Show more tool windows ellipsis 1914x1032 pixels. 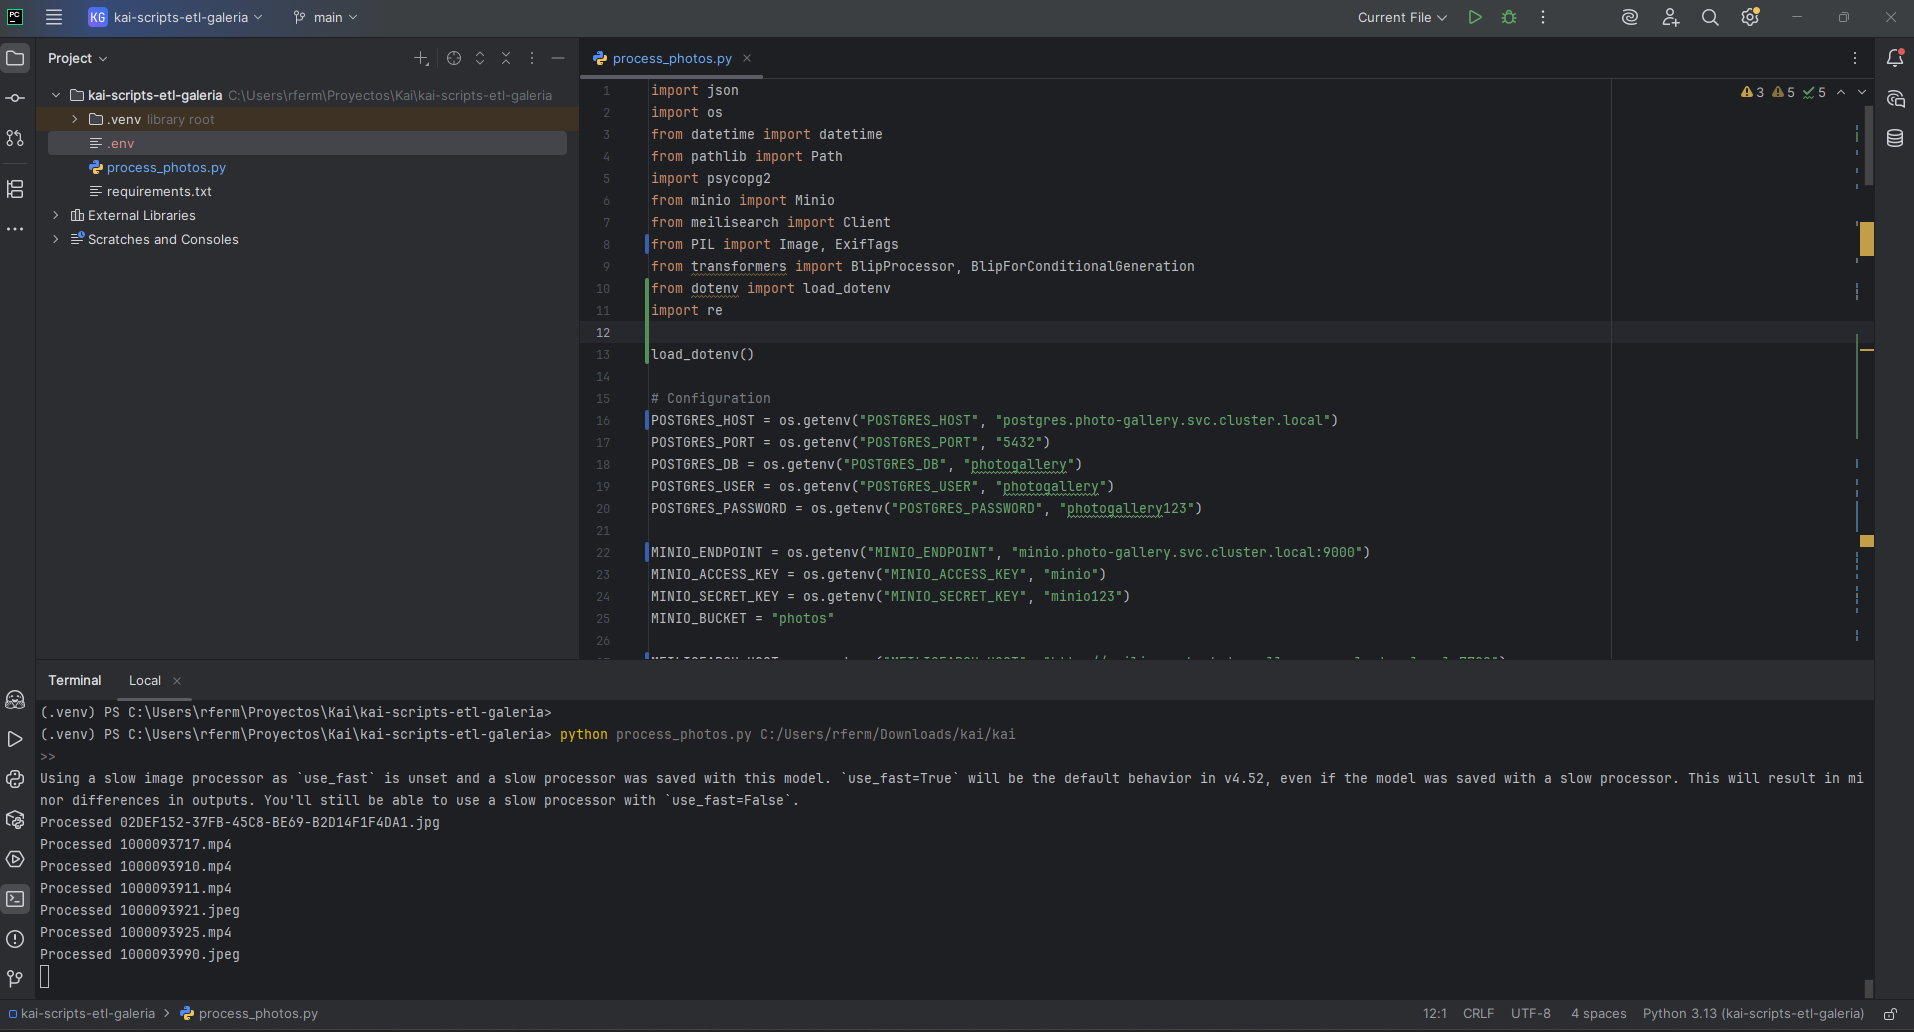15,229
